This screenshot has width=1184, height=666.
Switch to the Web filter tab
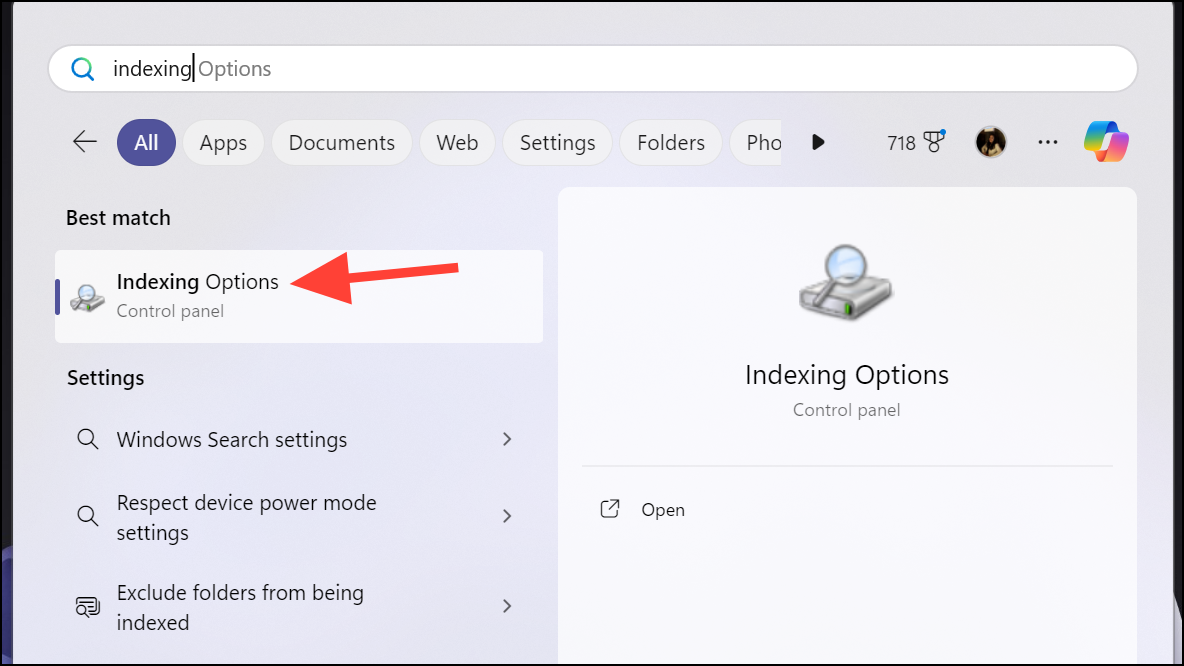pos(457,142)
